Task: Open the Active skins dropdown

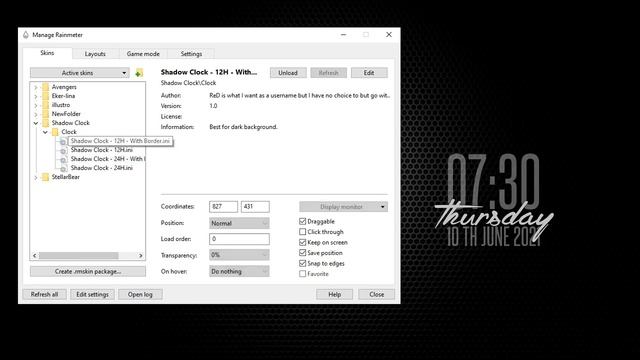Action: point(80,73)
